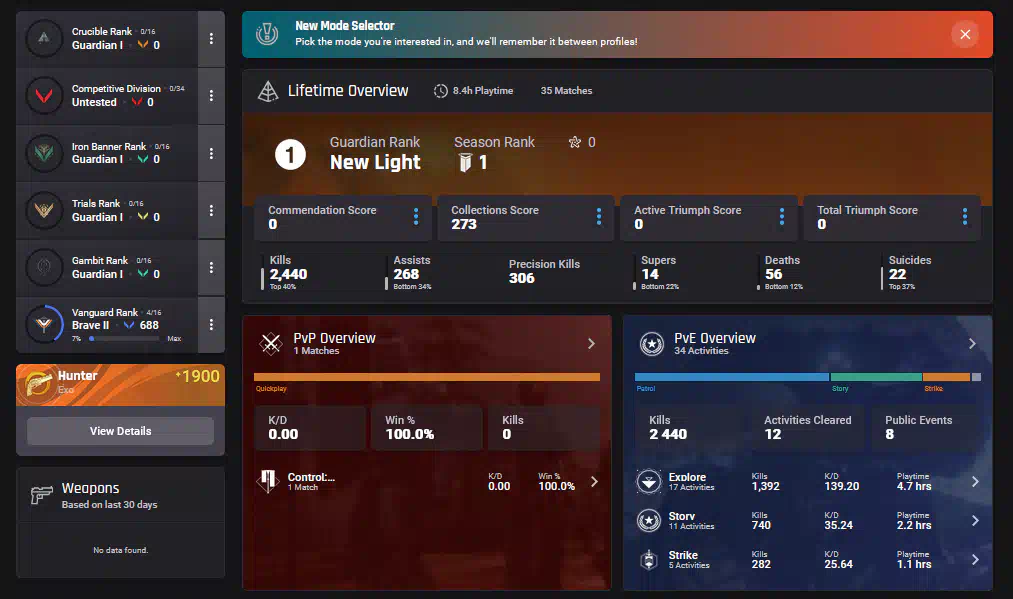Open the Control match details arrow
1013x599 pixels.
tap(594, 481)
